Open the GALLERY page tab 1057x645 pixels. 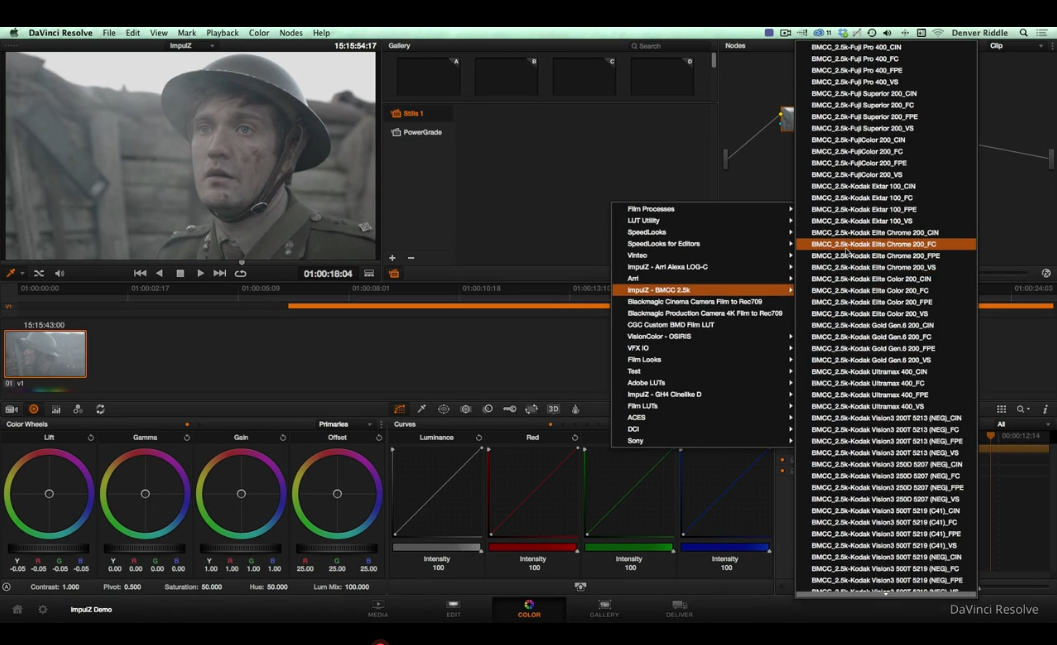(604, 609)
